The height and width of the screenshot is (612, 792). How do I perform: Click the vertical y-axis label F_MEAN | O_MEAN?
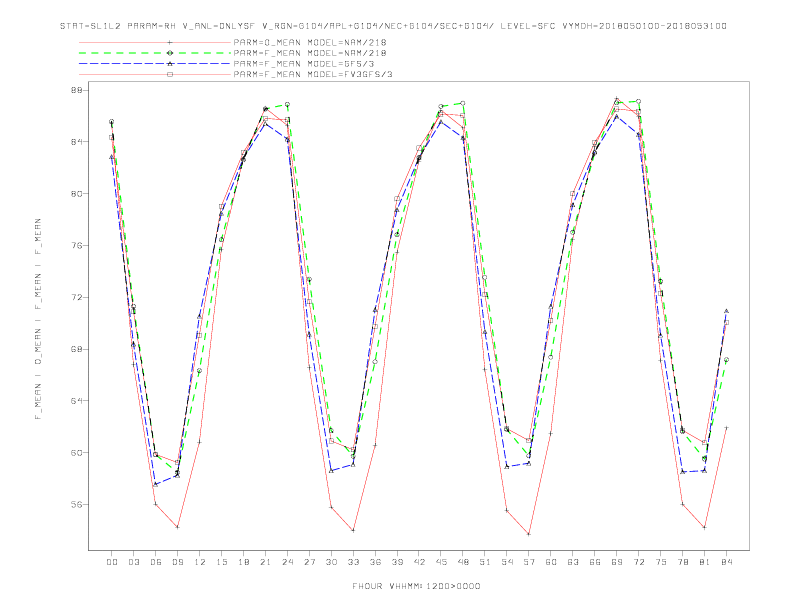[38, 319]
